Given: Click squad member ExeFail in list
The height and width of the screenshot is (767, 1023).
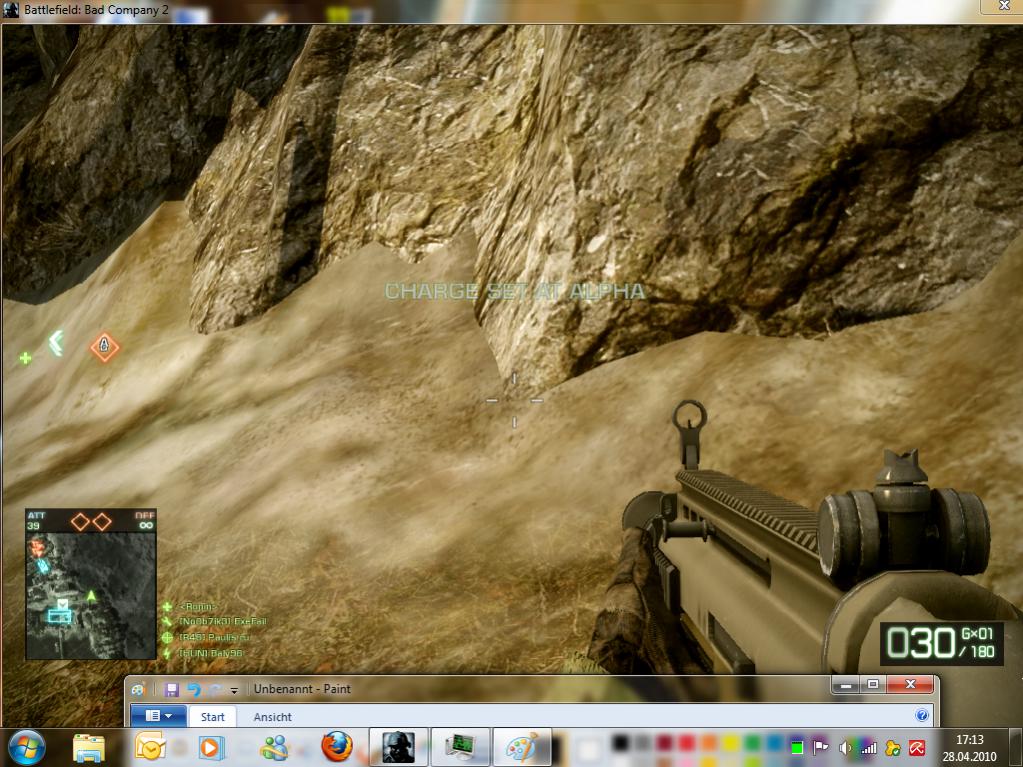Looking at the screenshot, I should click(x=222, y=622).
